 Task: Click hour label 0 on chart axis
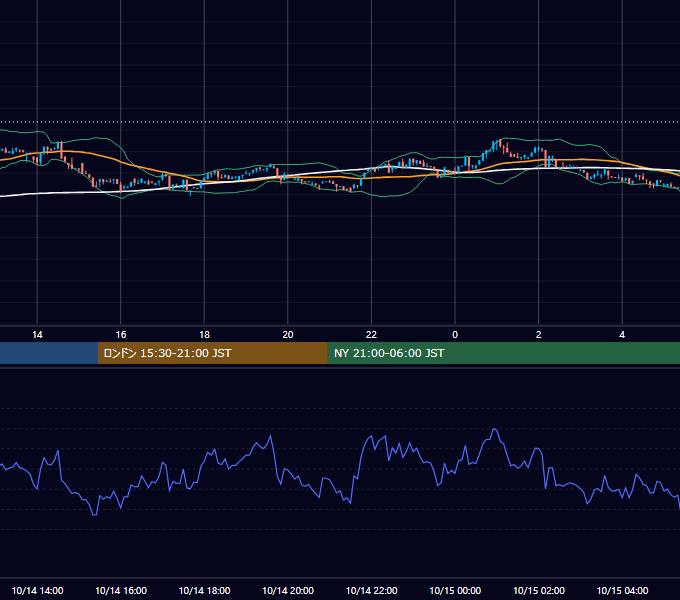coord(455,335)
